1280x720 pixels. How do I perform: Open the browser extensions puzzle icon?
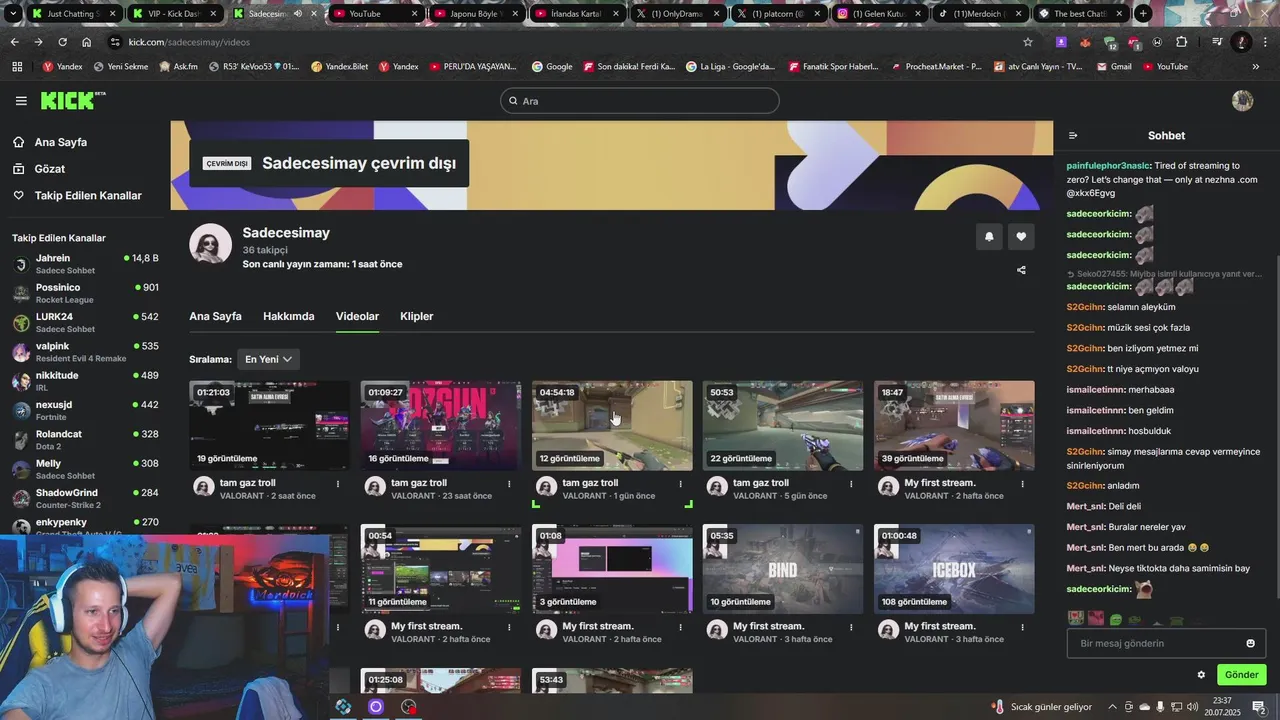1181,42
